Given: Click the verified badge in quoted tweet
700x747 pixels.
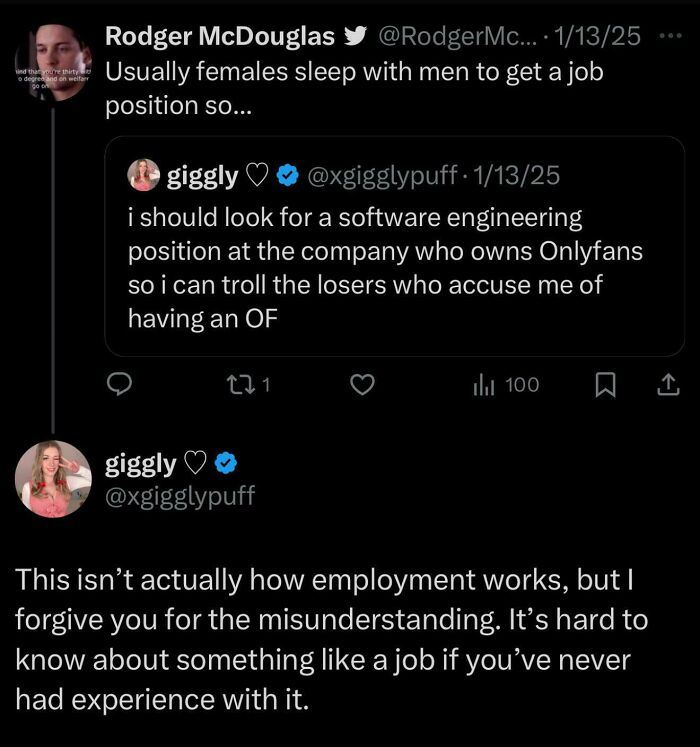Looking at the screenshot, I should [286, 177].
